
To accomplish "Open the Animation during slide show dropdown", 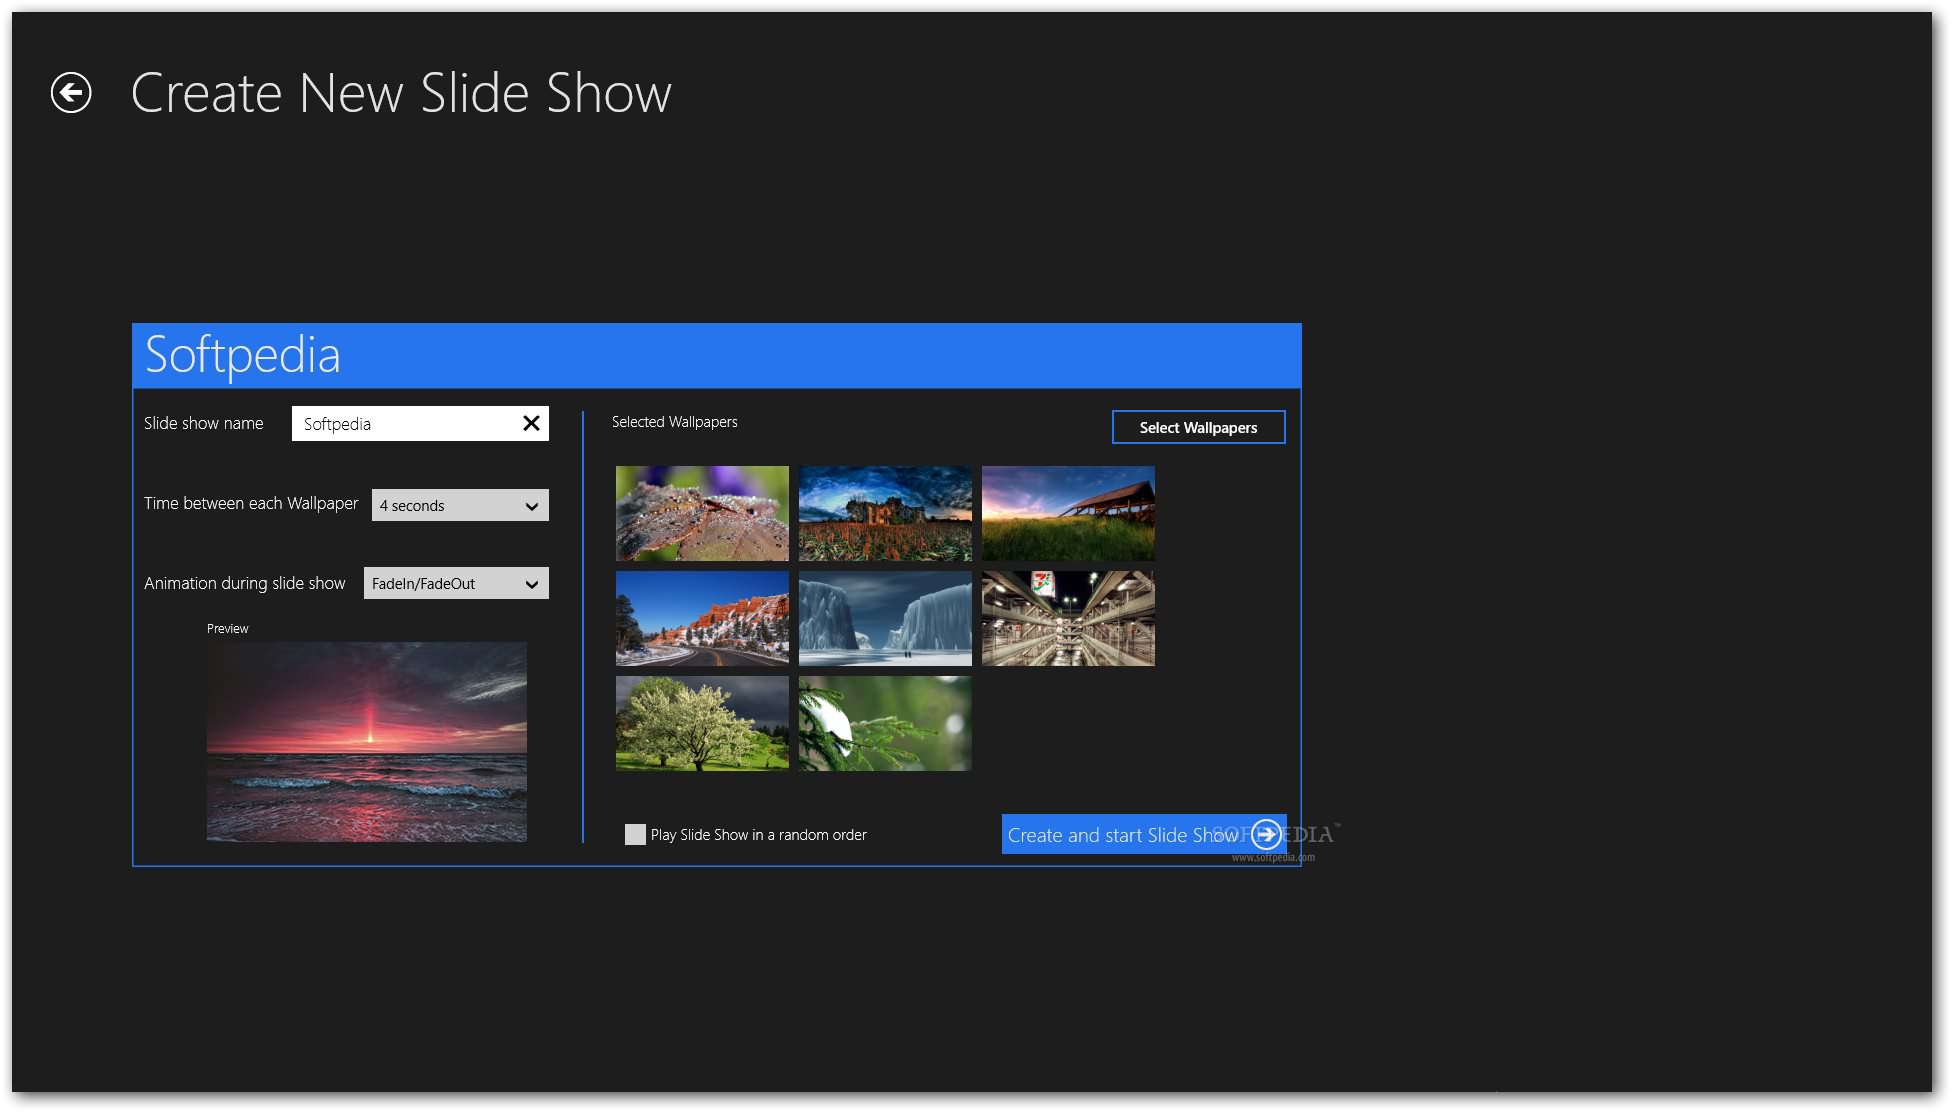I will click(456, 583).
